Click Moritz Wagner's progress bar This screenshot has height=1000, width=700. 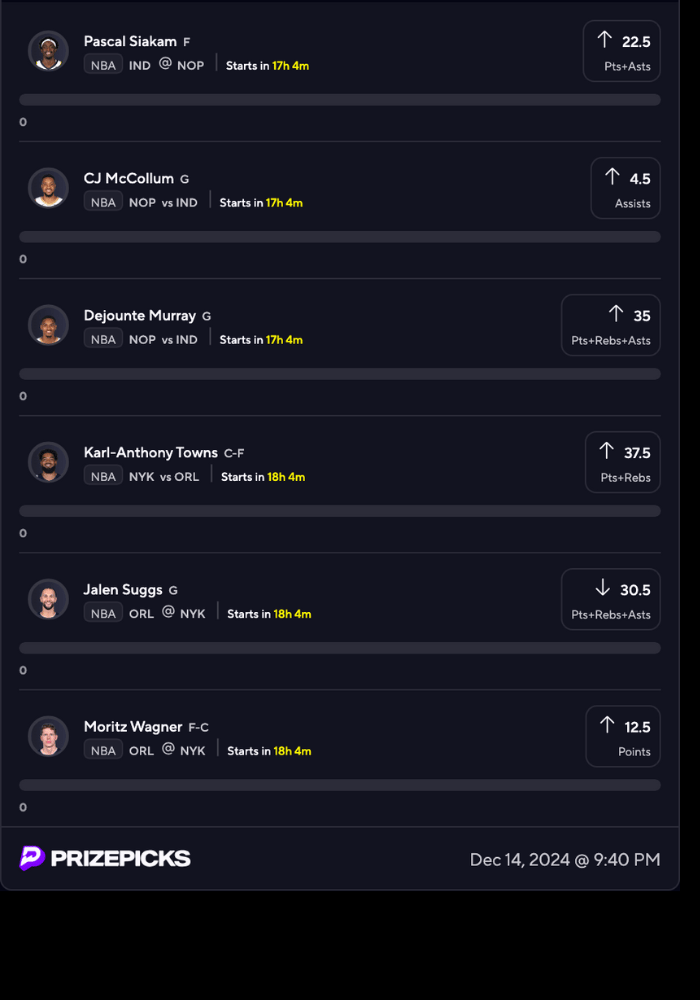340,785
